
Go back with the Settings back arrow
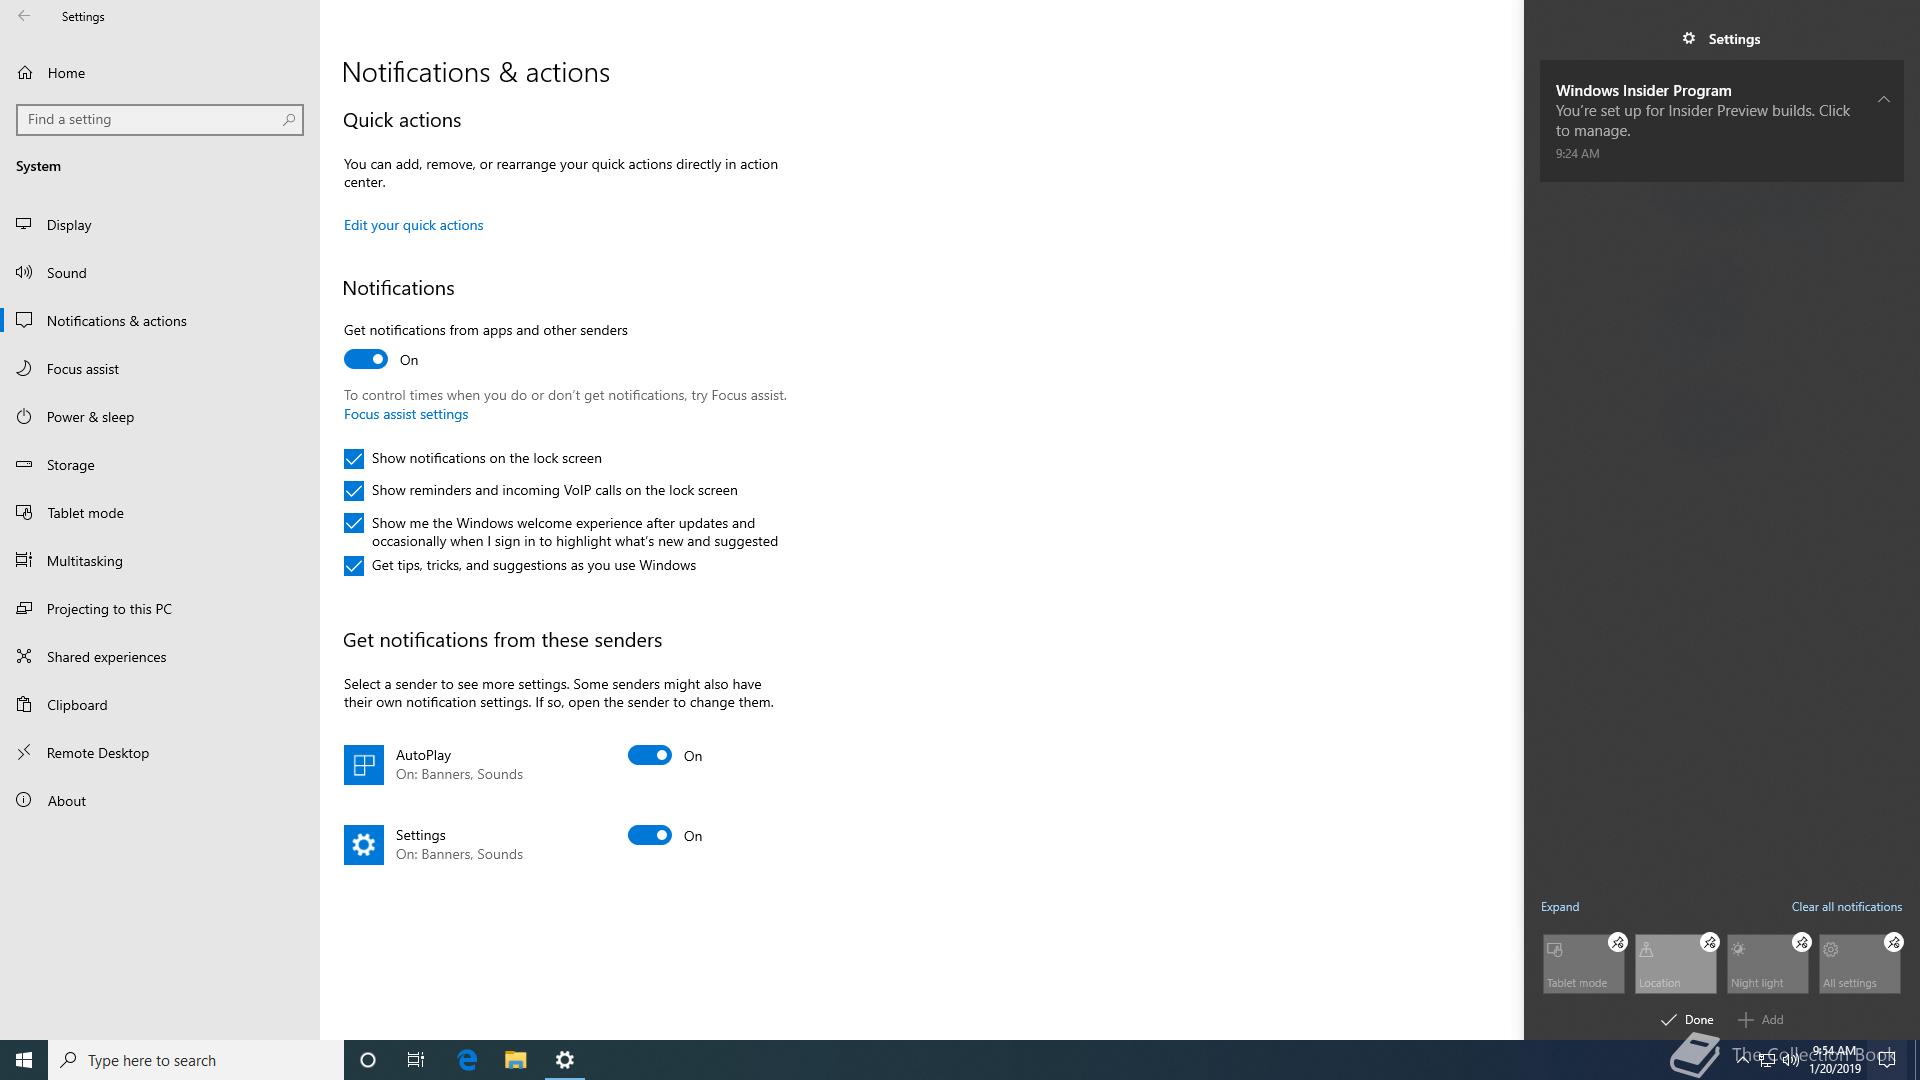24,16
